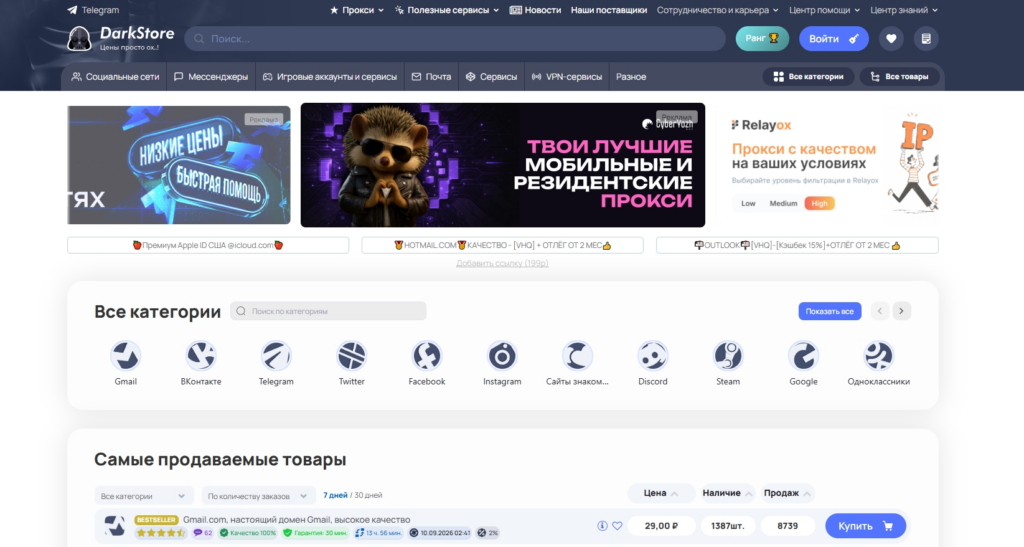The image size is (1024, 547).
Task: Open the Все категории filter dropdown
Action: pos(144,496)
